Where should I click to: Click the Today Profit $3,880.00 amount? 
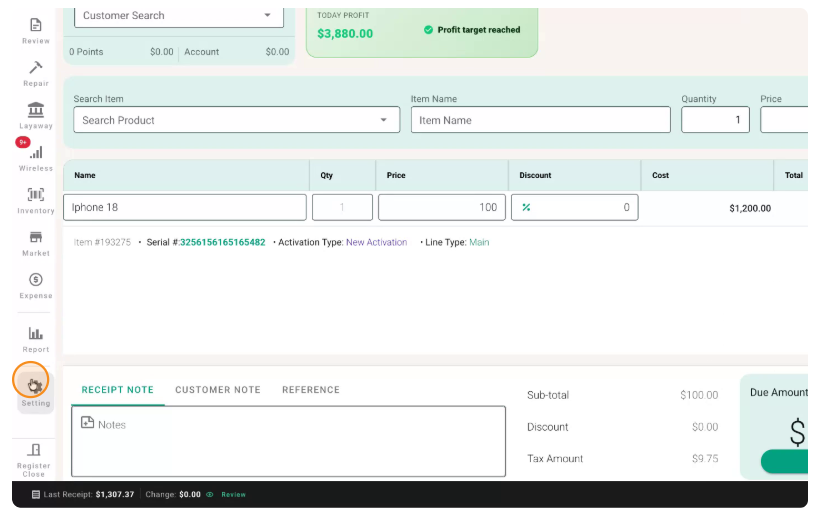point(345,34)
